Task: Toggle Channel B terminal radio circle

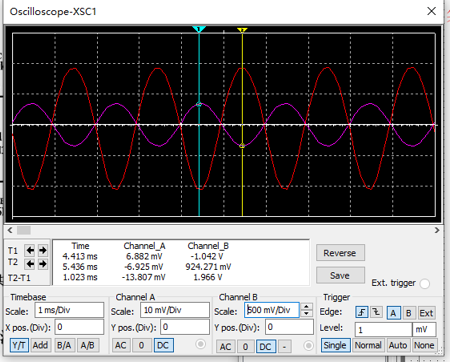Action: 309,346
